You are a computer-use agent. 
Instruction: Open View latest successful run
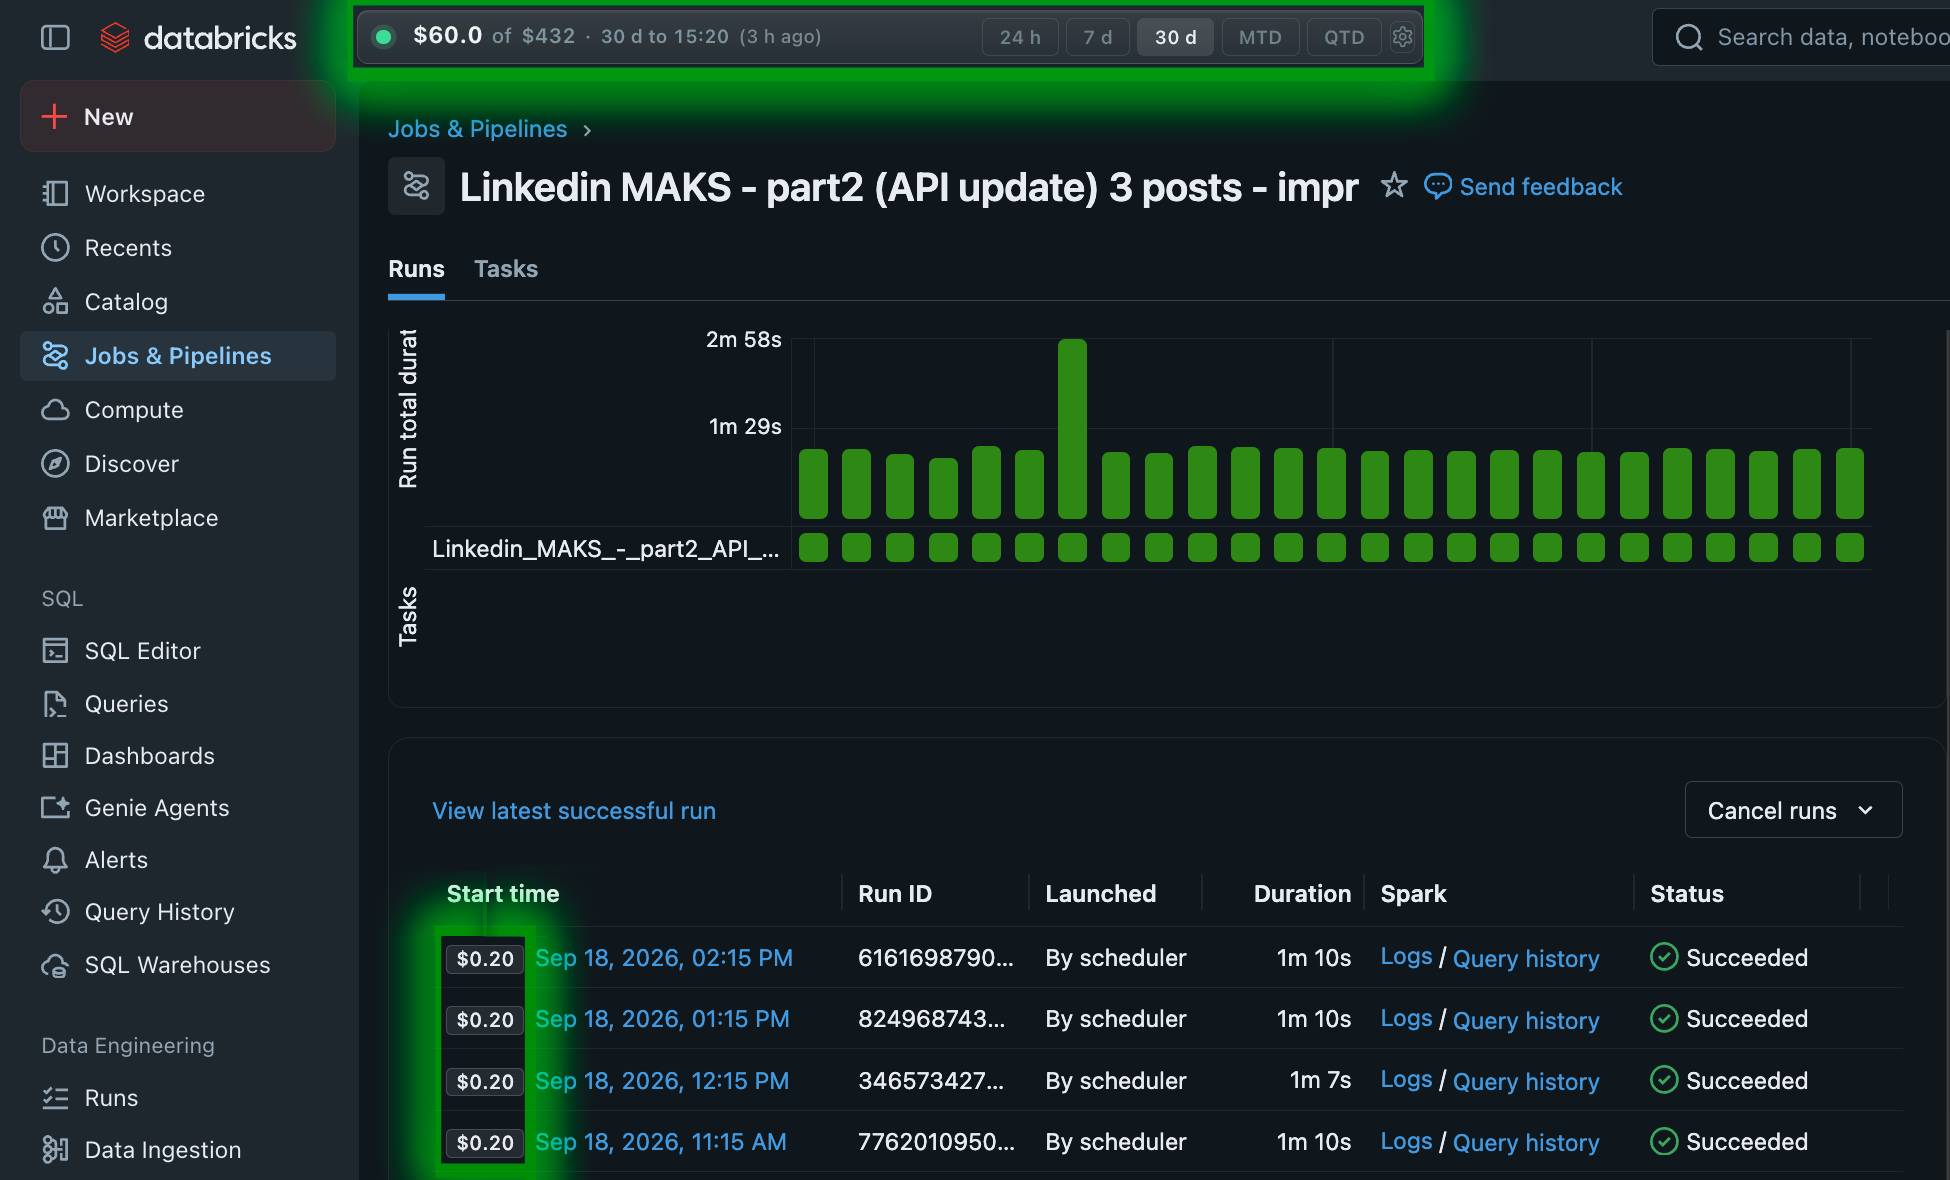[x=574, y=811]
